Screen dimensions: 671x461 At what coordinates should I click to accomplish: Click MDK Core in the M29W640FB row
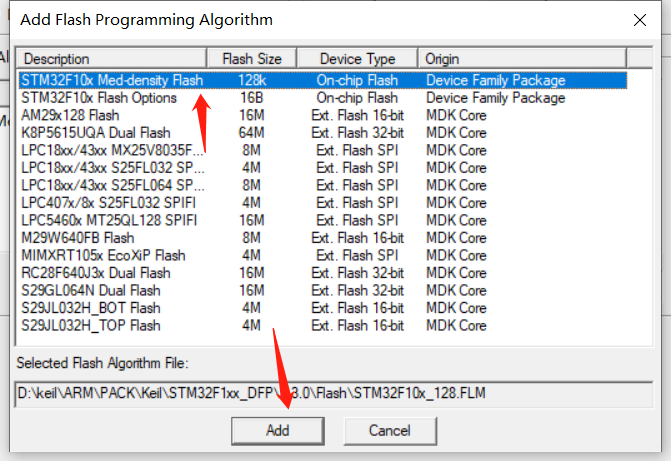coord(456,238)
